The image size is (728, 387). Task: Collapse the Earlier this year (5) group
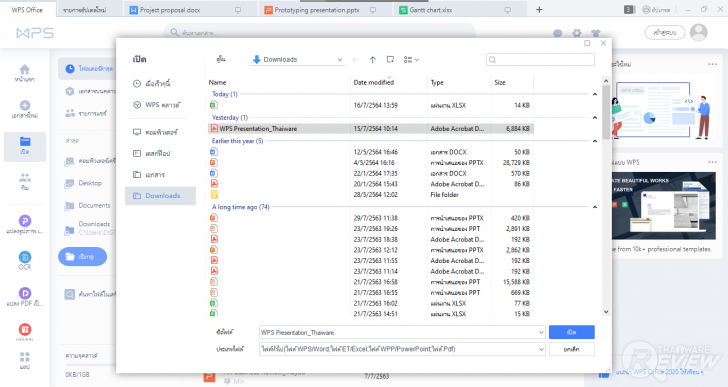595,141
